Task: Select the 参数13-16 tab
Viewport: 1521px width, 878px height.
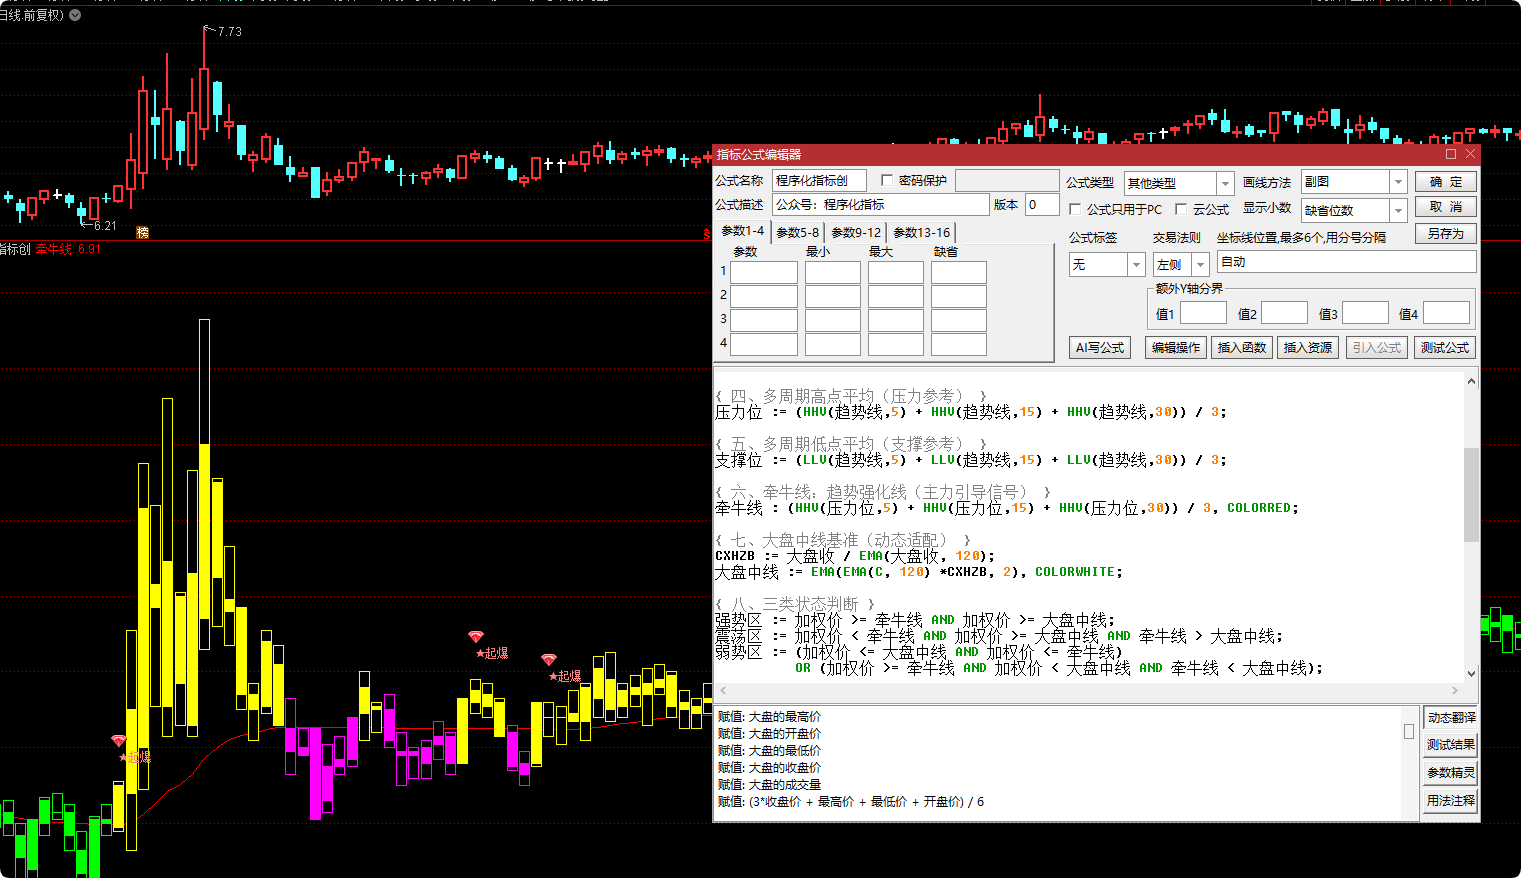Action: click(921, 232)
